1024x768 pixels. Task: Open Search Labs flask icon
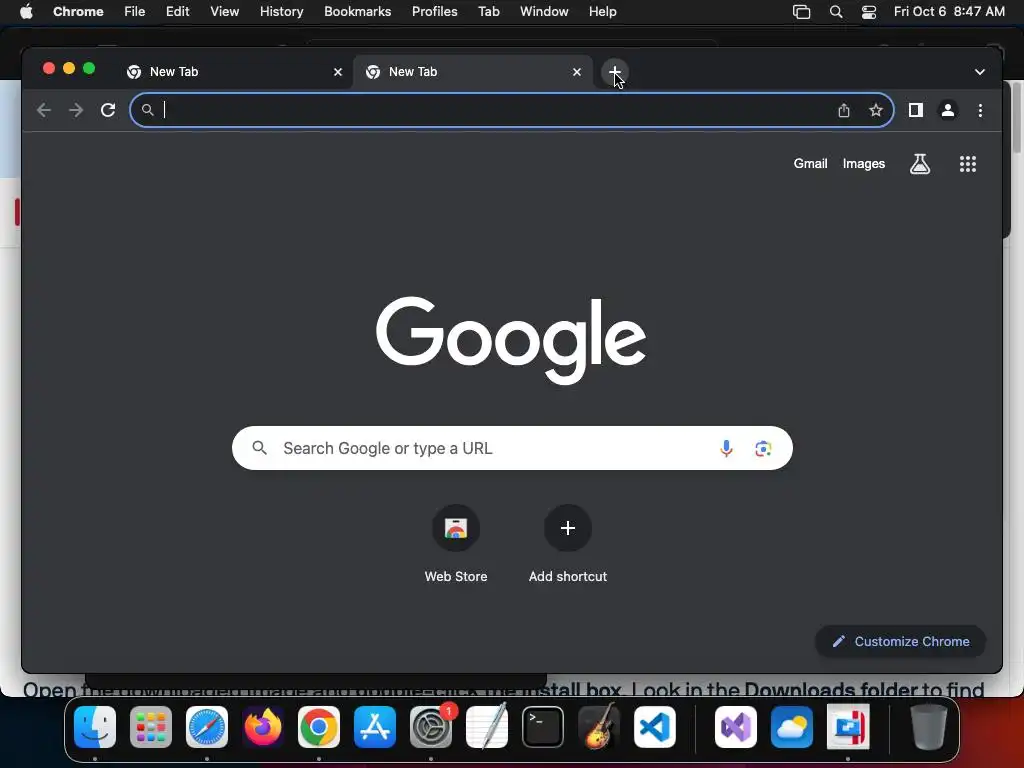click(x=920, y=164)
